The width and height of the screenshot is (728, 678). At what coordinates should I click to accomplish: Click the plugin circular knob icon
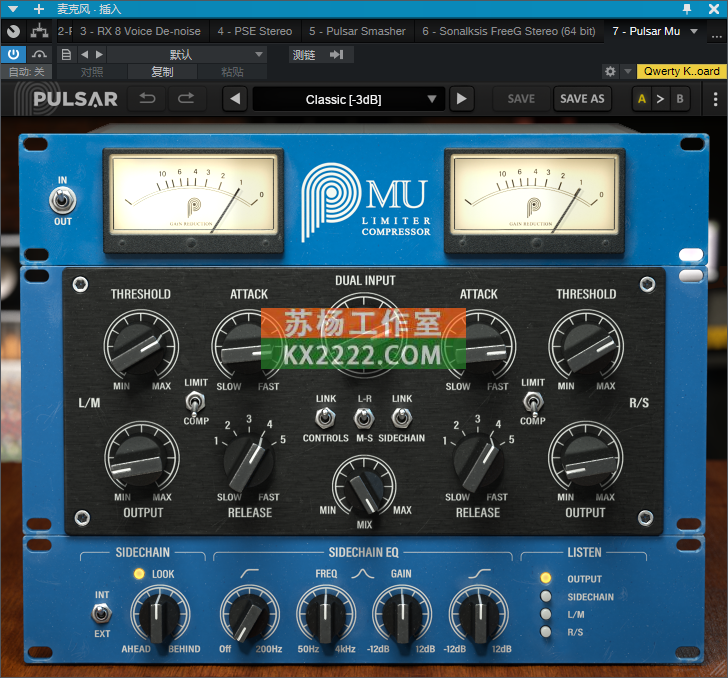click(13, 31)
